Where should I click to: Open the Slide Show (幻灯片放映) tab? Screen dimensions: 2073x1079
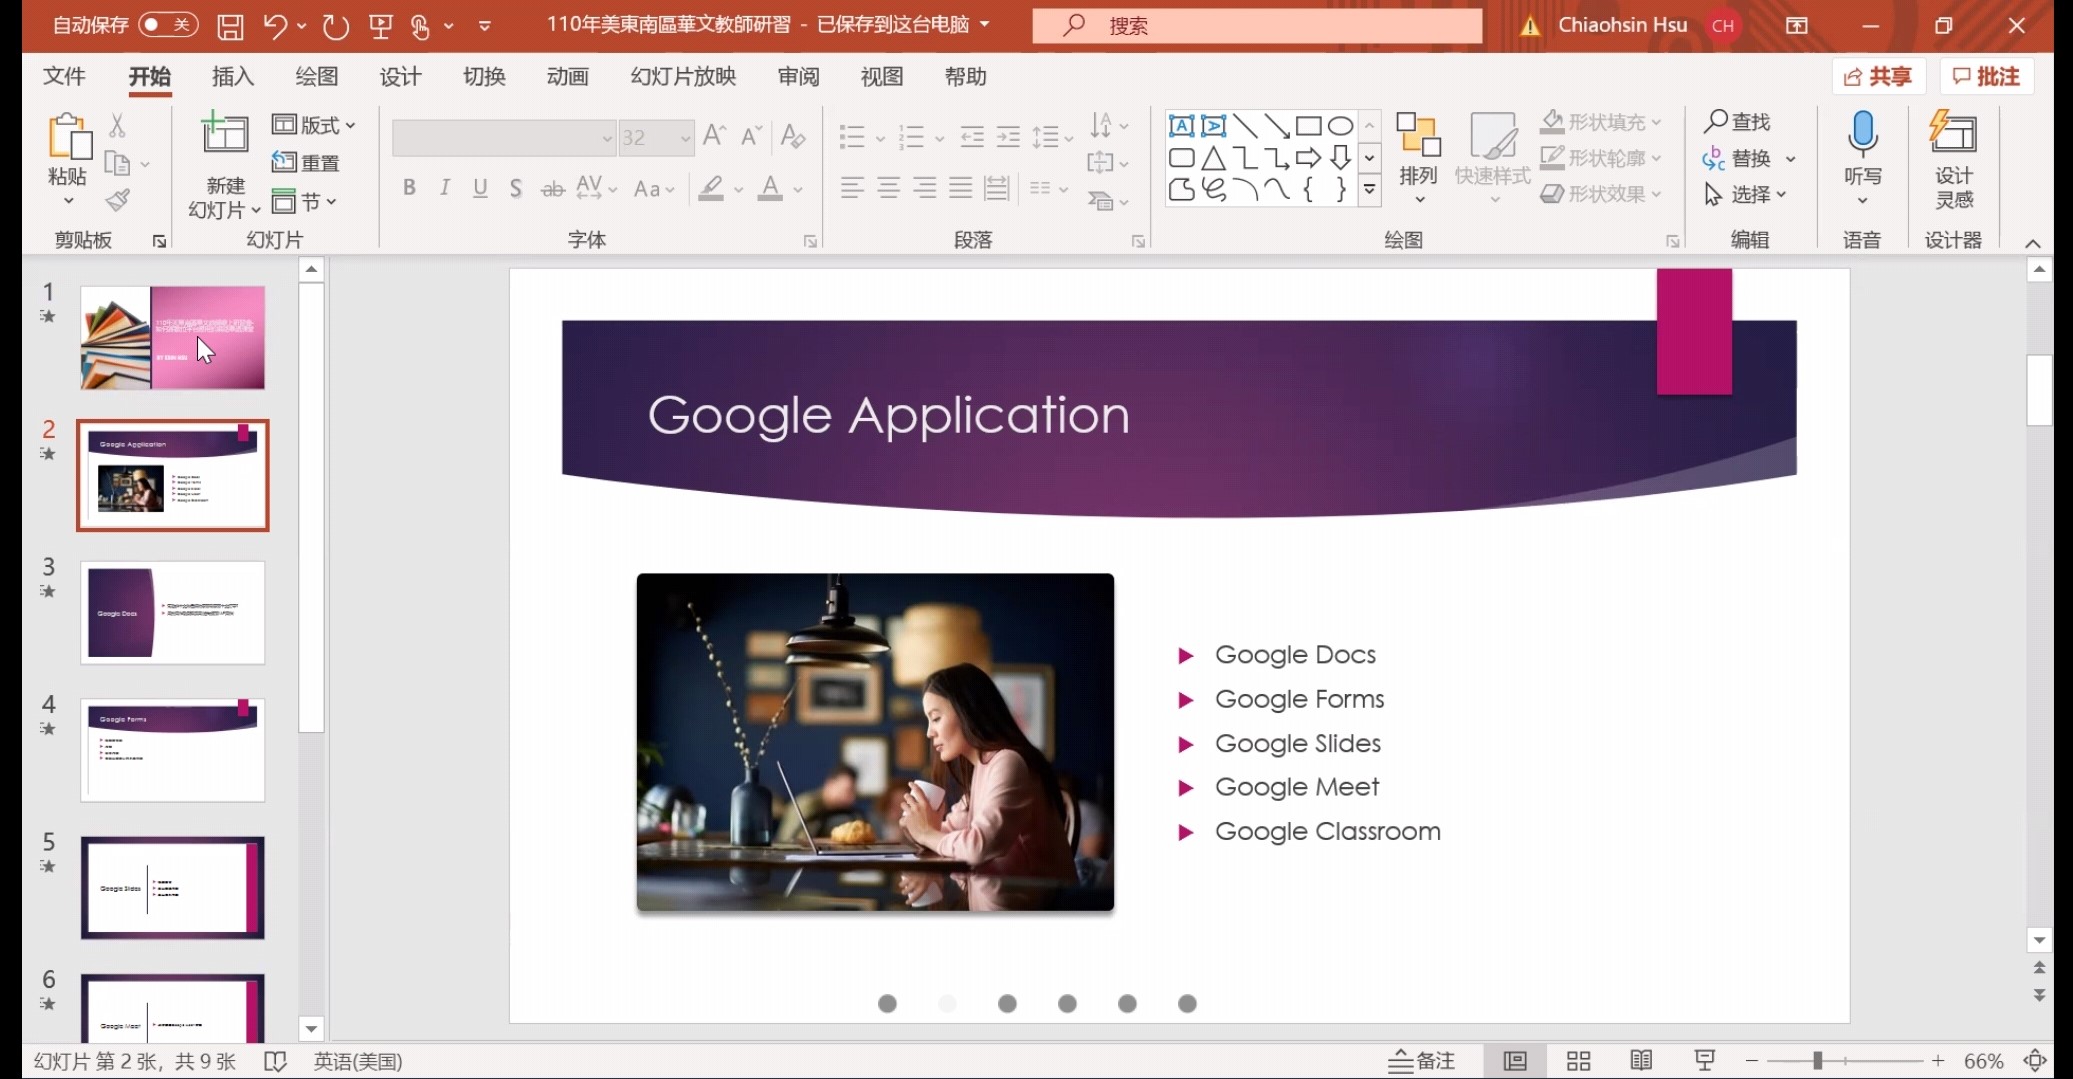(x=683, y=77)
